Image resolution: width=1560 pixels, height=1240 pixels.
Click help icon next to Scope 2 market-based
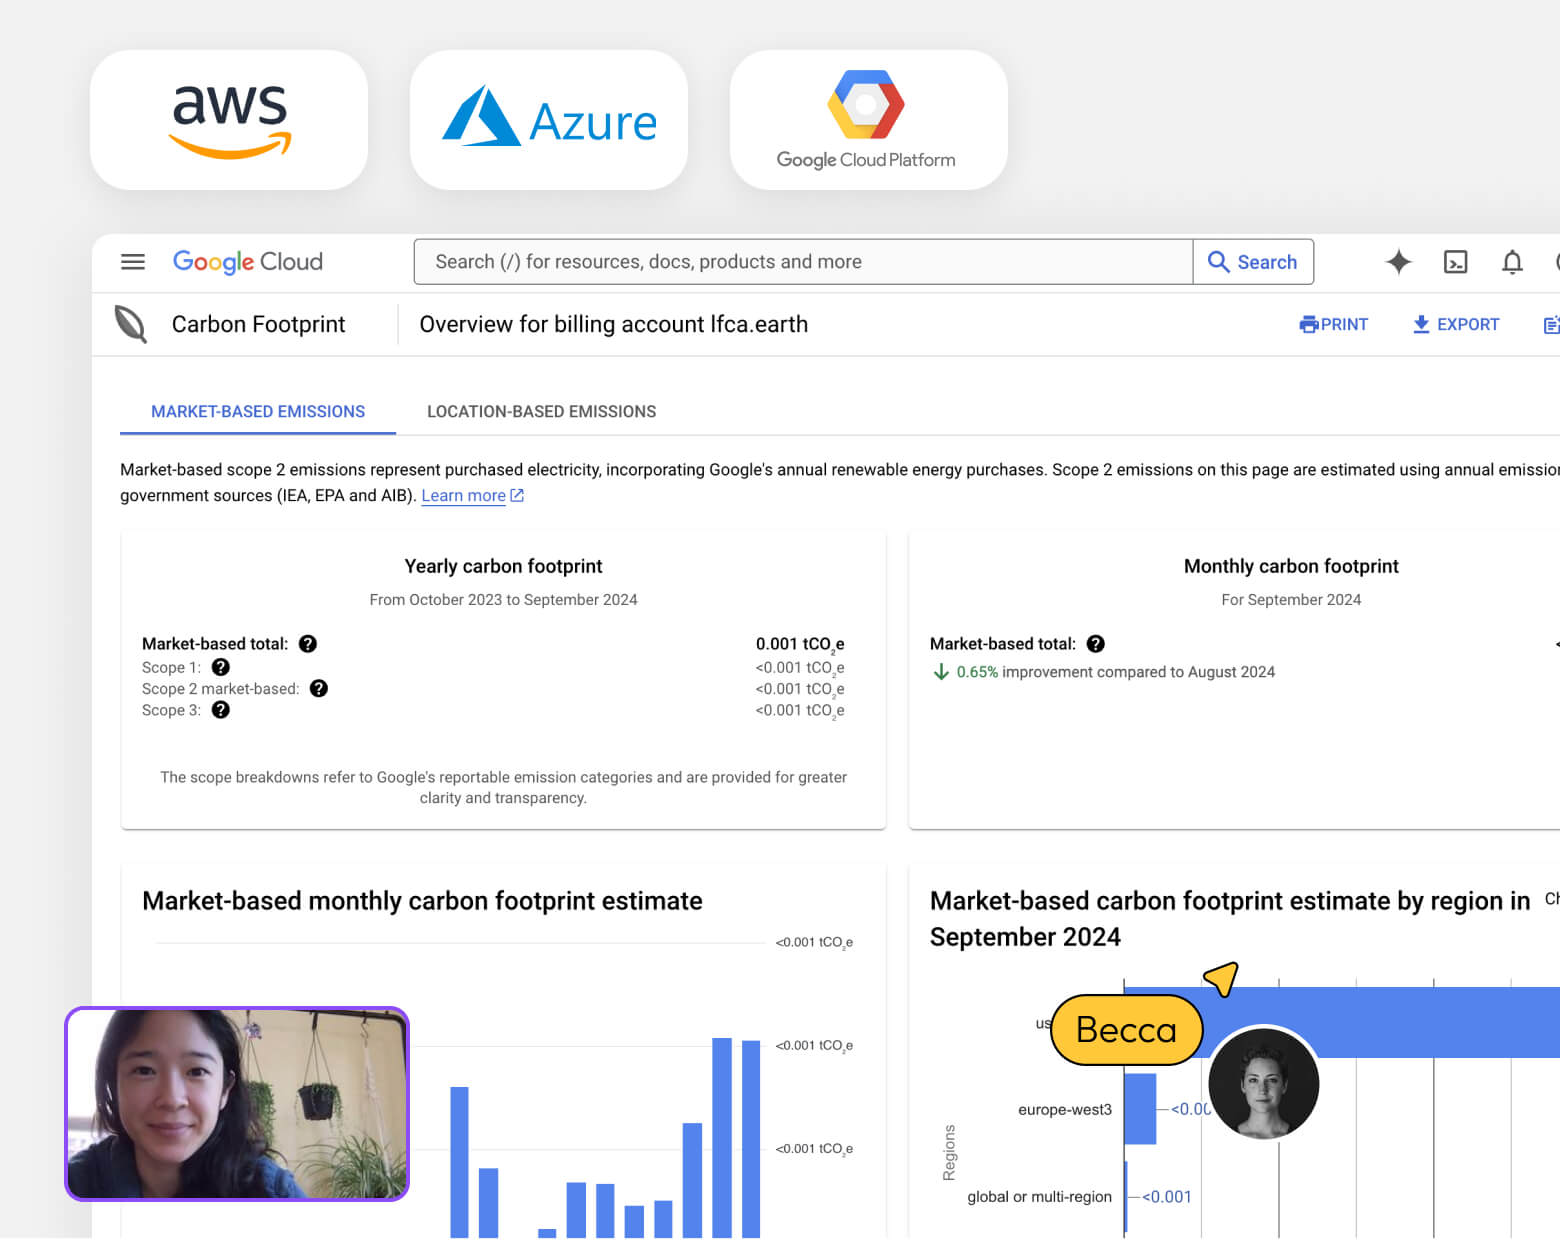[x=319, y=689]
